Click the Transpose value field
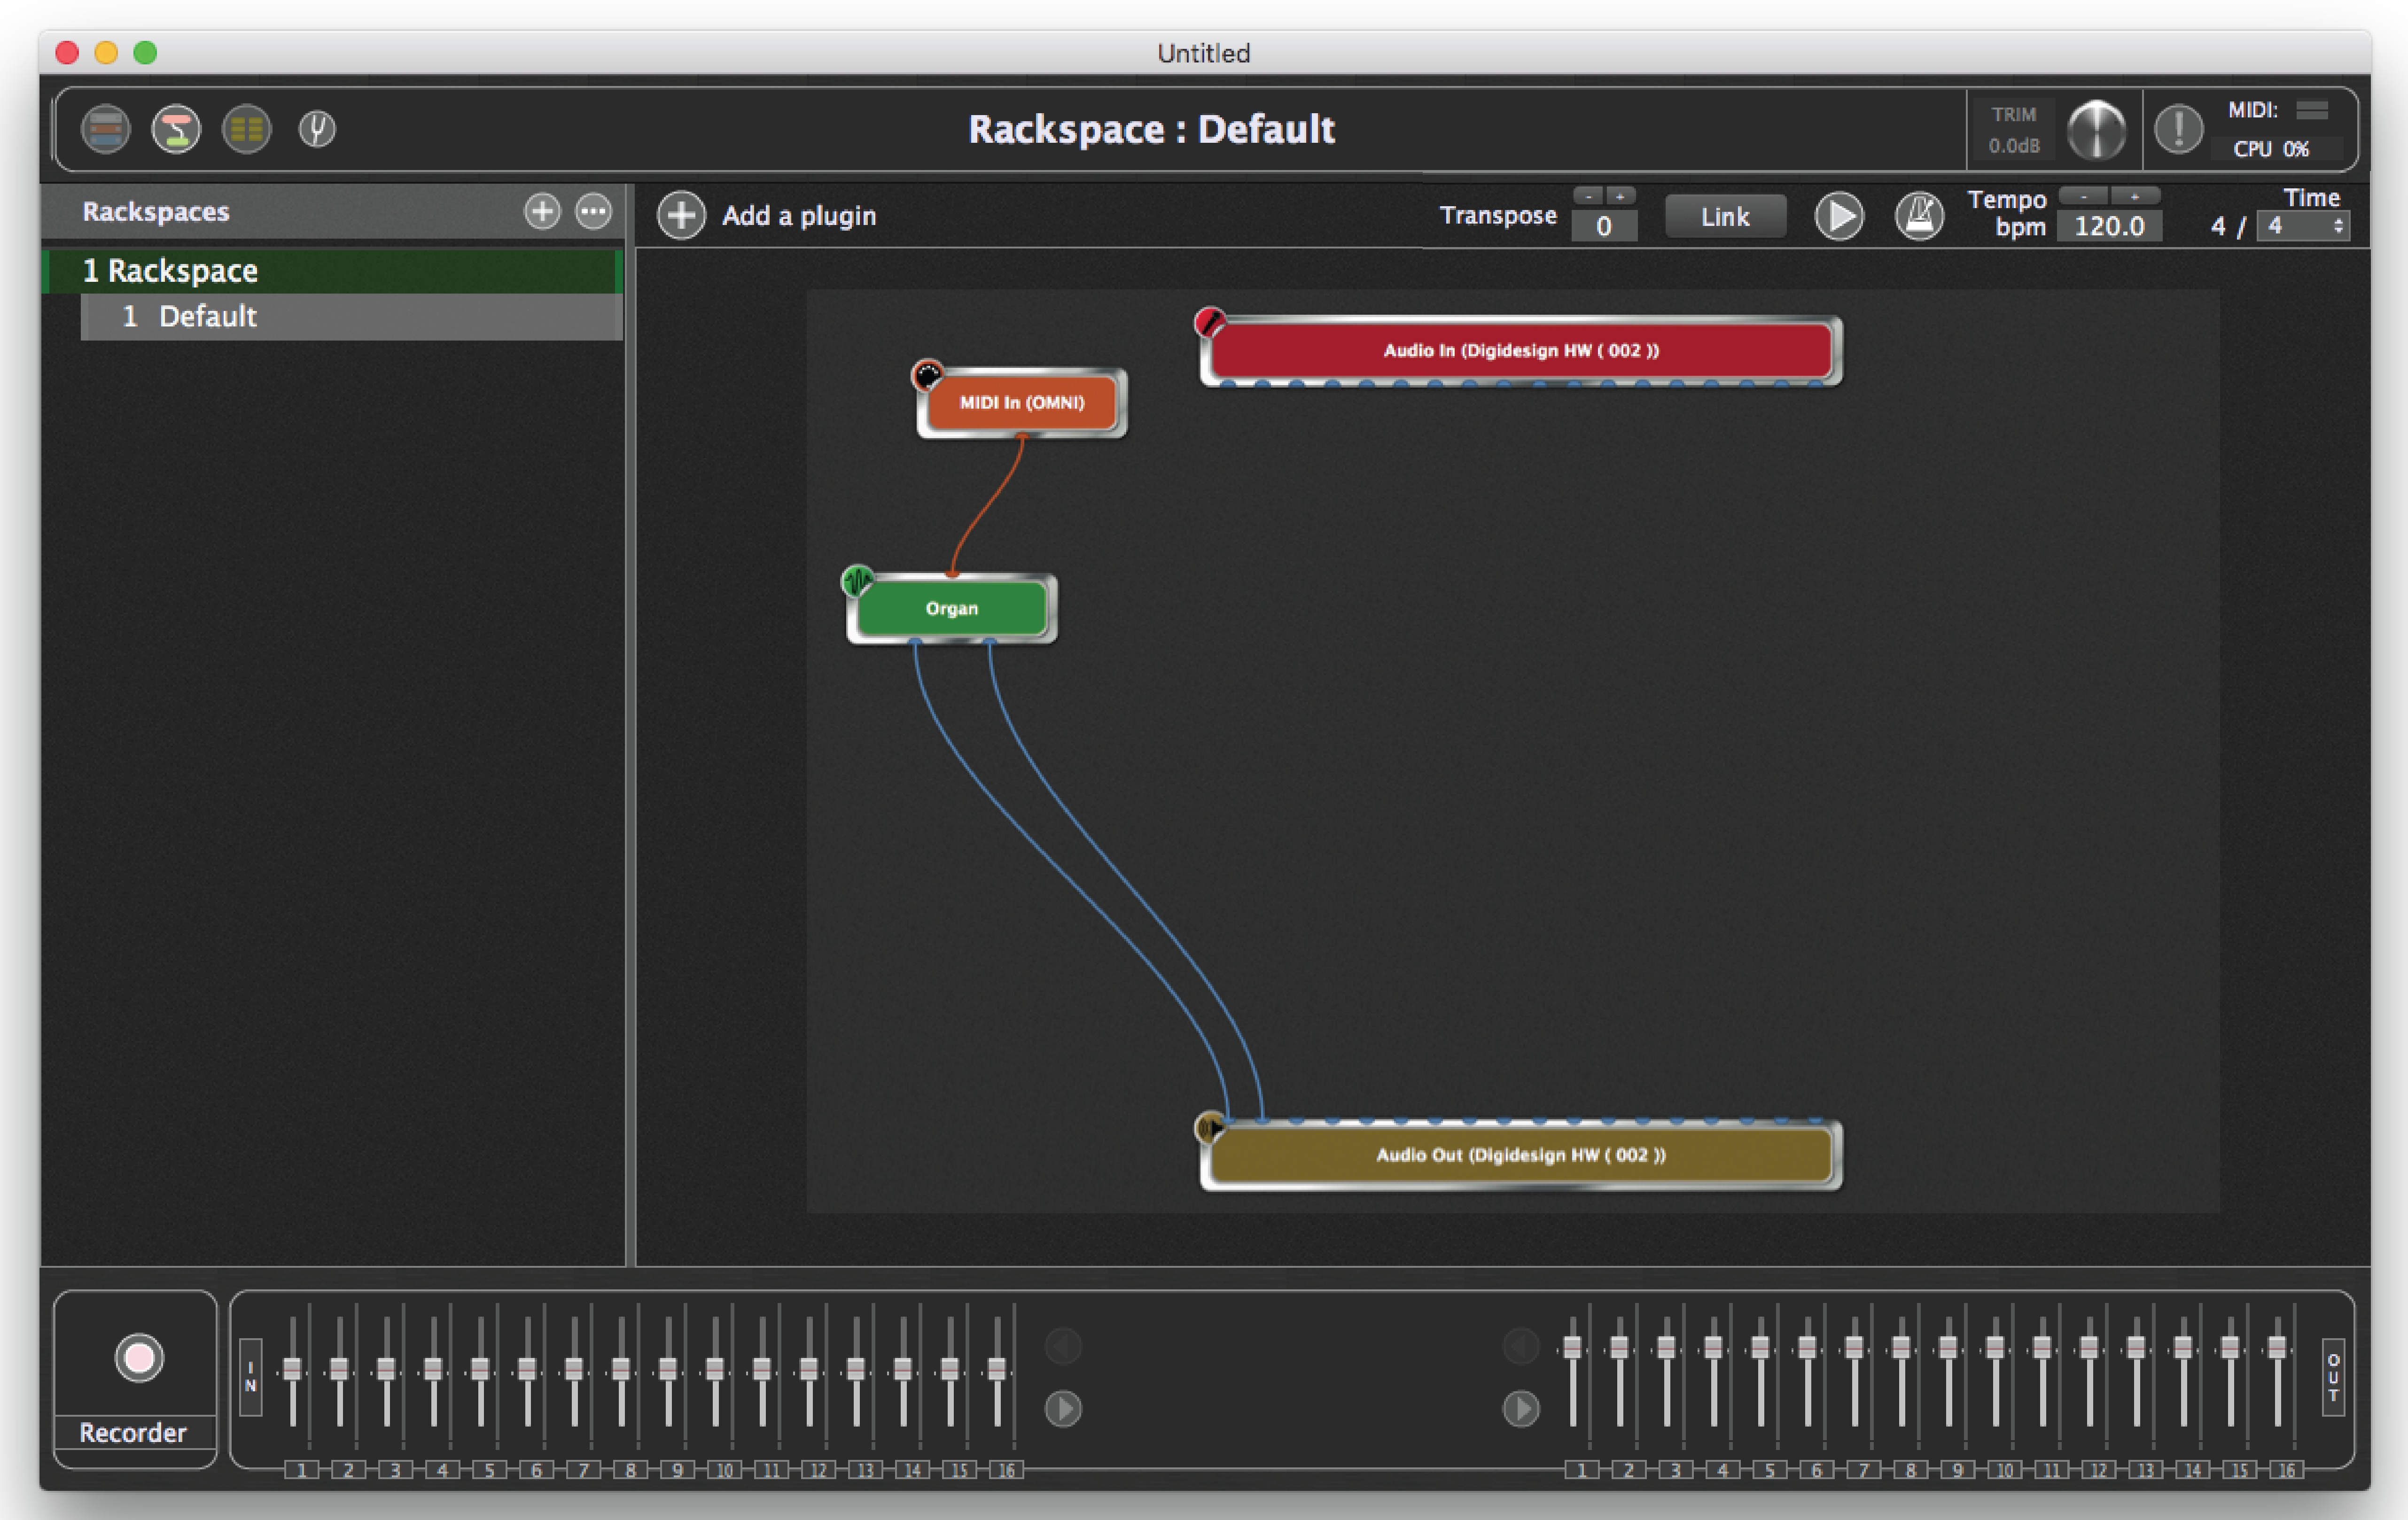The image size is (2408, 1520). point(1604,226)
